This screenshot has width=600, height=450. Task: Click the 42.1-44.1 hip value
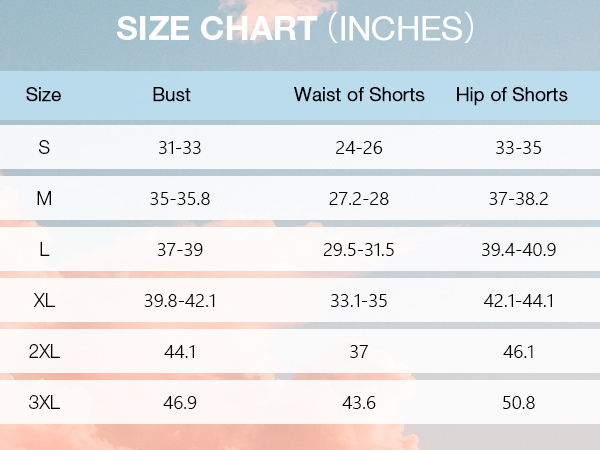[518, 301]
